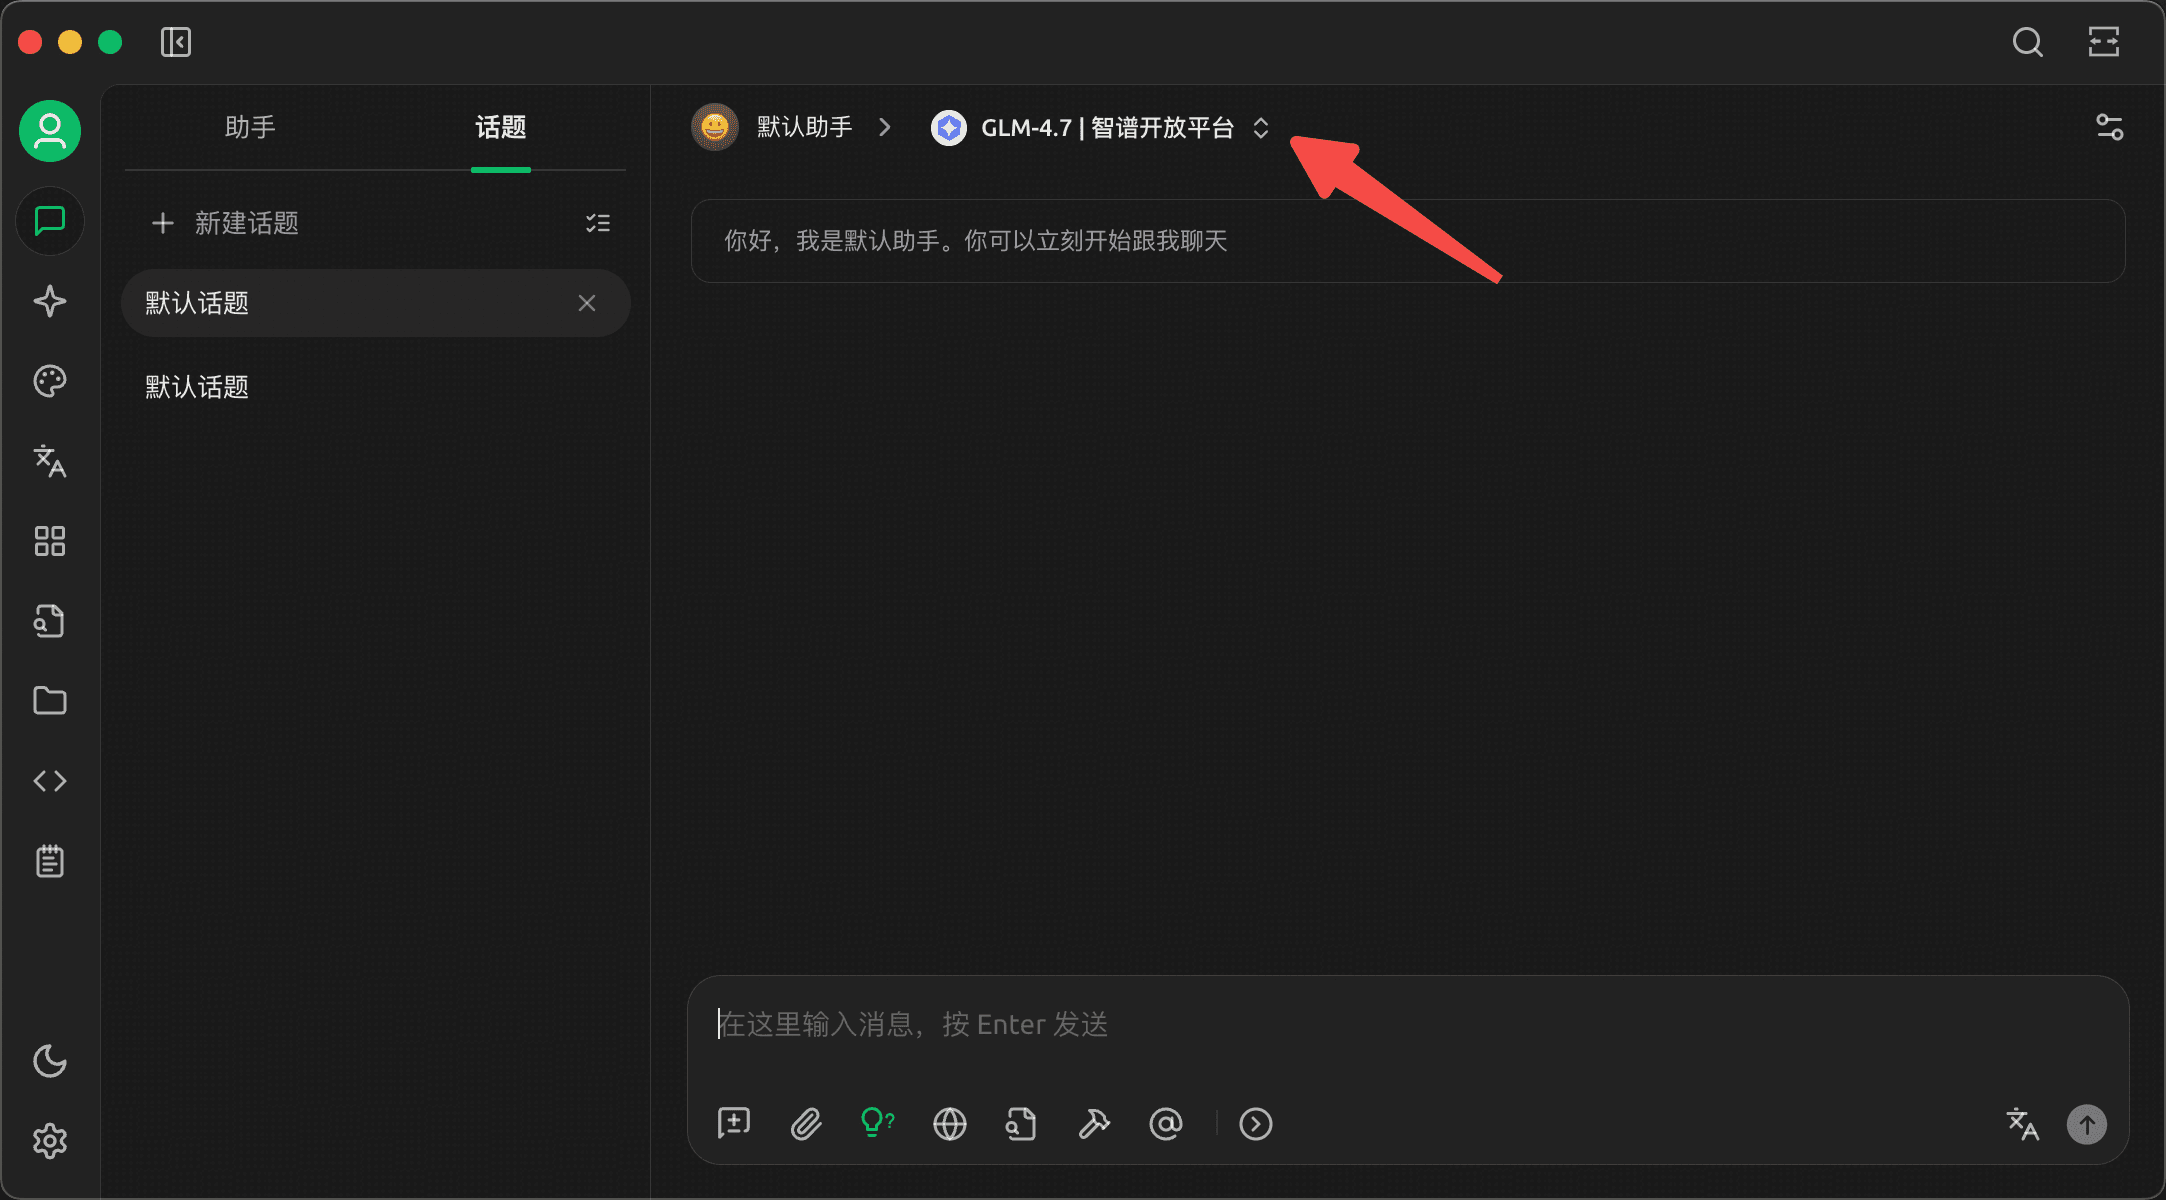Toggle thinking mode with the bulb icon

(x=877, y=1123)
